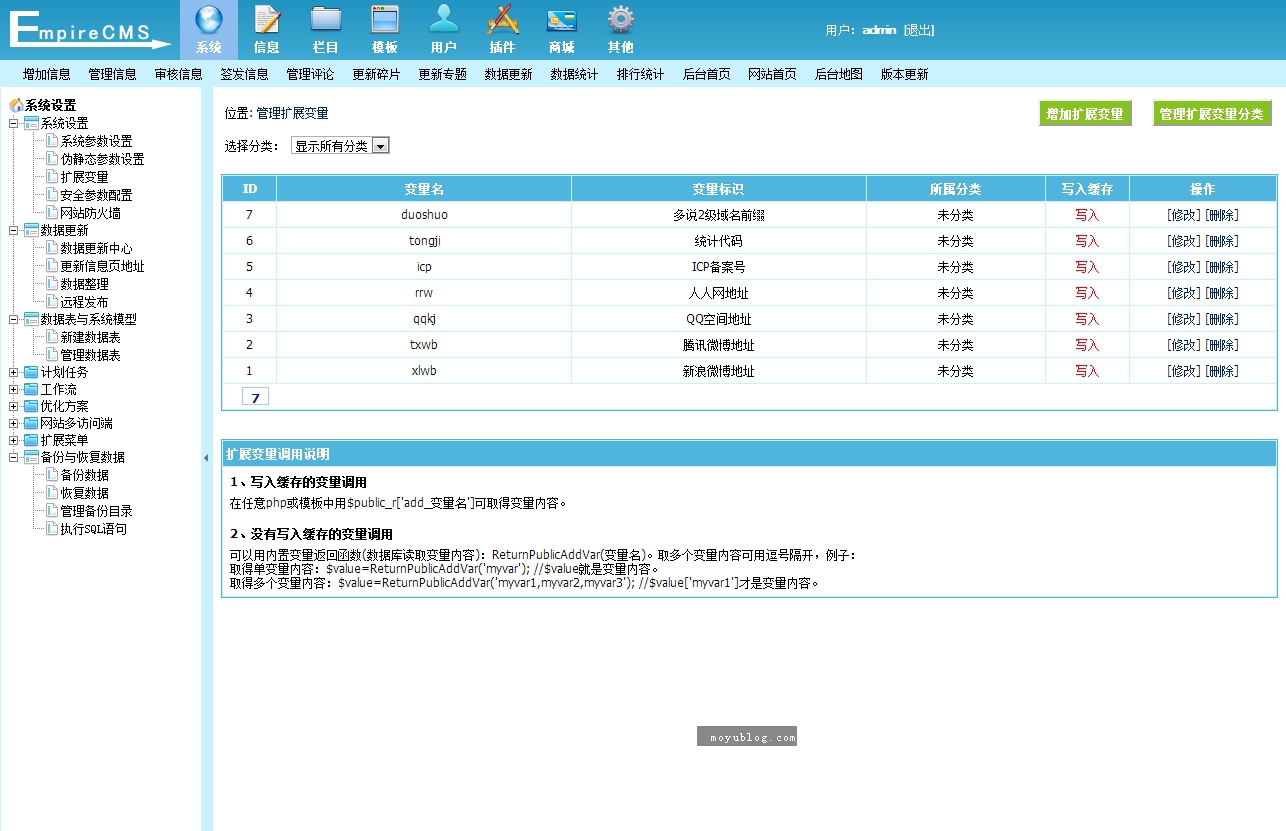Viewport: 1286px width, 831px height.
Task: Open 新建数据表 in the tree
Action: (x=90, y=337)
